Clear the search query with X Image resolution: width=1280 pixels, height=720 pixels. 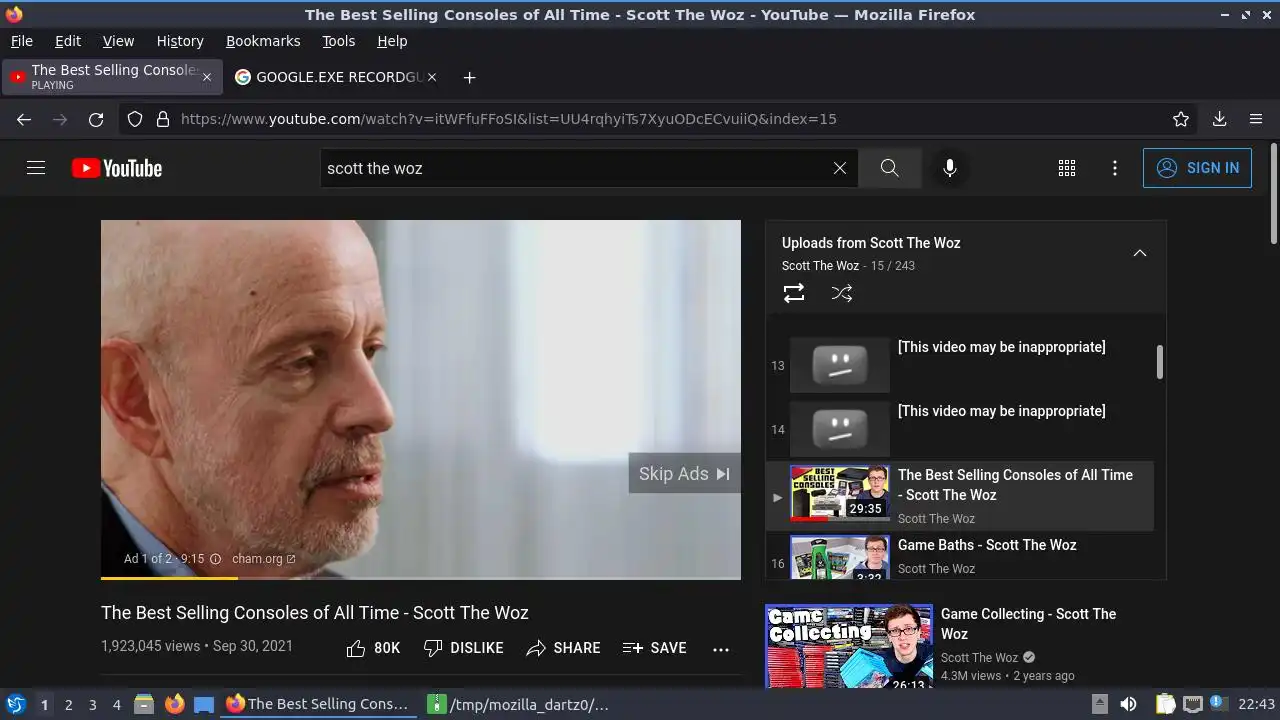tap(840, 168)
